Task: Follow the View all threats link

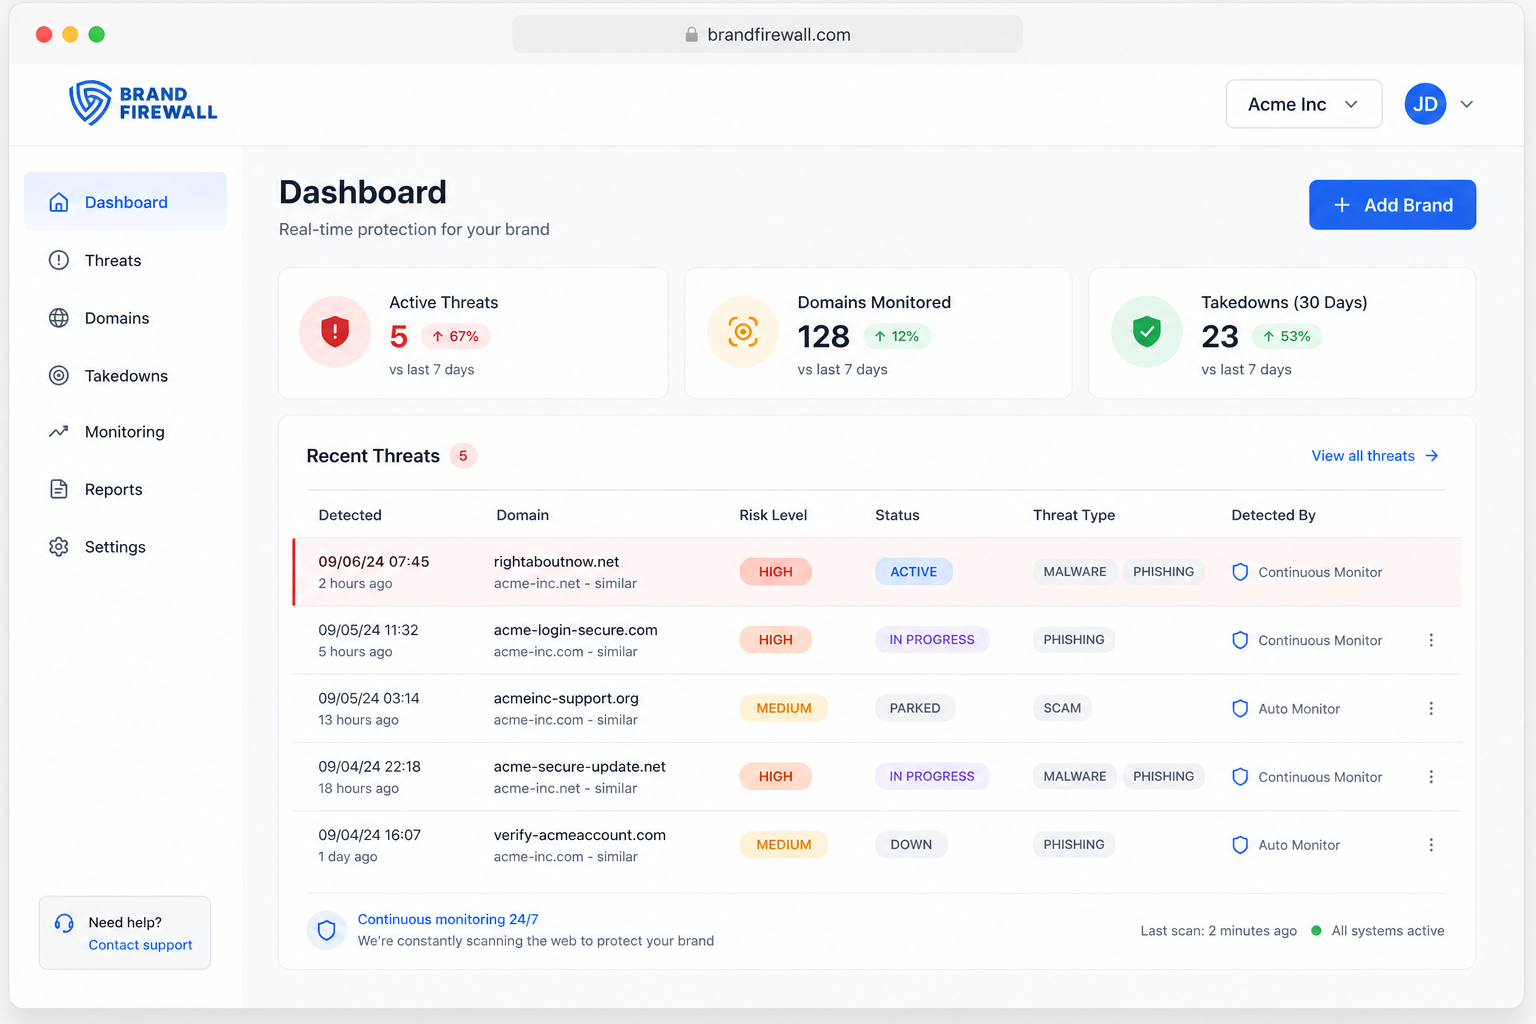Action: tap(1375, 456)
